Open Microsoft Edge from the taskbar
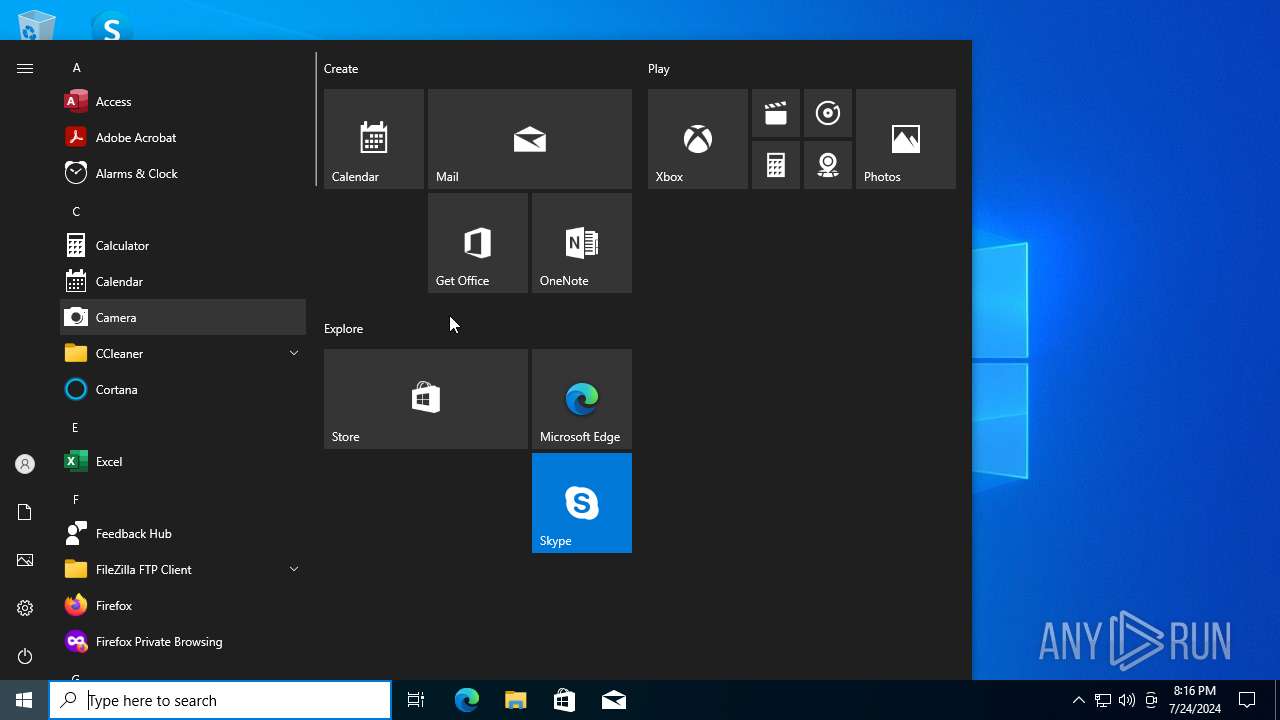 pos(467,700)
